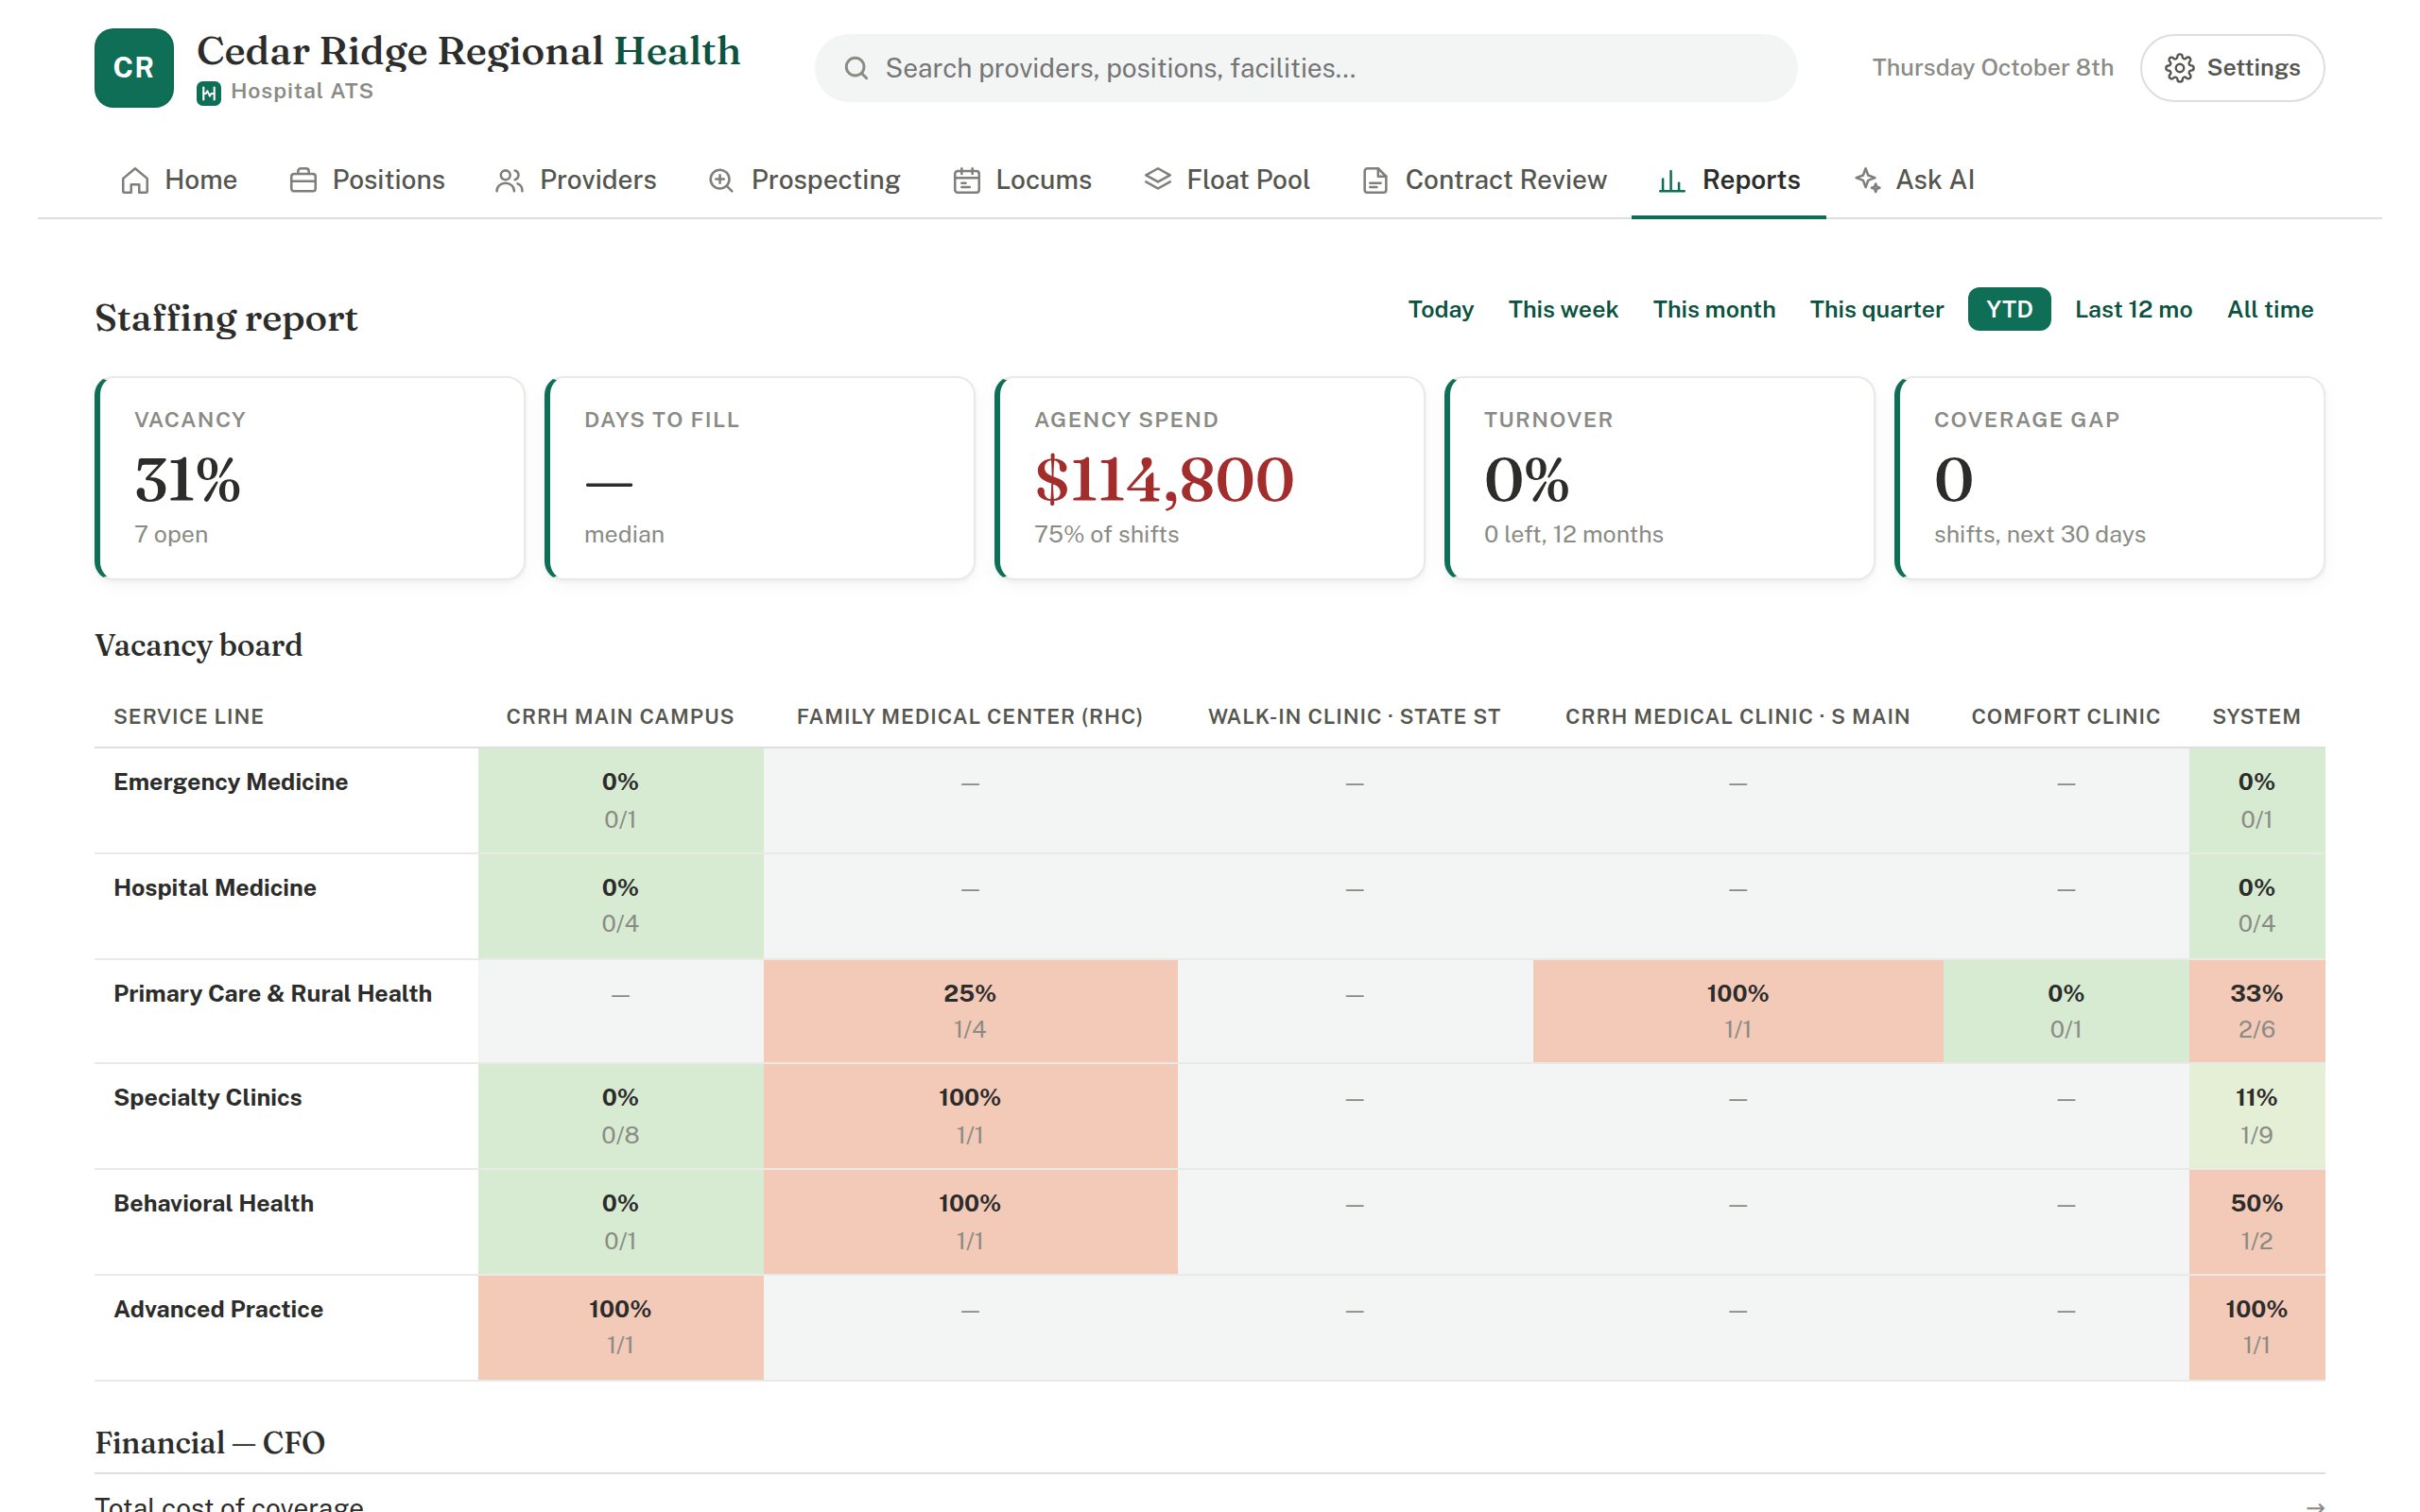The image size is (2420, 1512).
Task: Click the Turnover 0% card
Action: [1660, 478]
